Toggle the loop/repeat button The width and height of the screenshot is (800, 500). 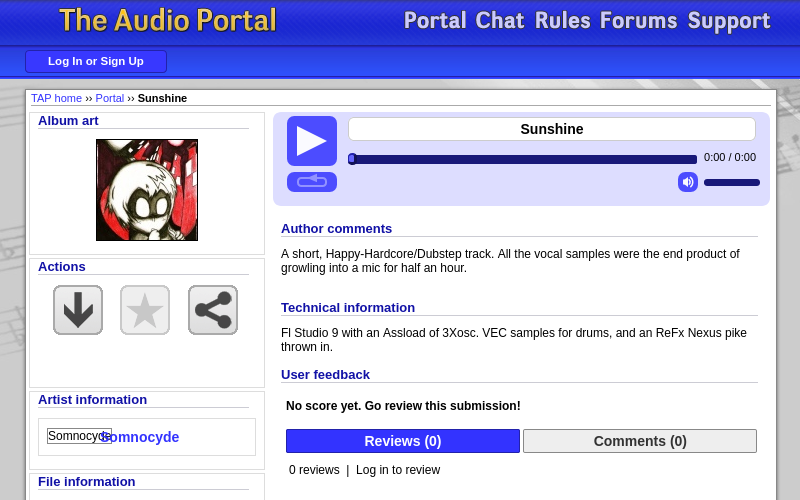click(311, 181)
